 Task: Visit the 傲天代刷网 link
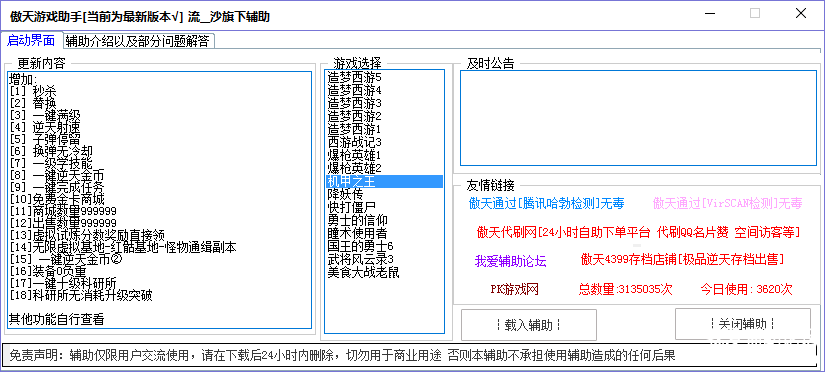pyautogui.click(x=638, y=232)
